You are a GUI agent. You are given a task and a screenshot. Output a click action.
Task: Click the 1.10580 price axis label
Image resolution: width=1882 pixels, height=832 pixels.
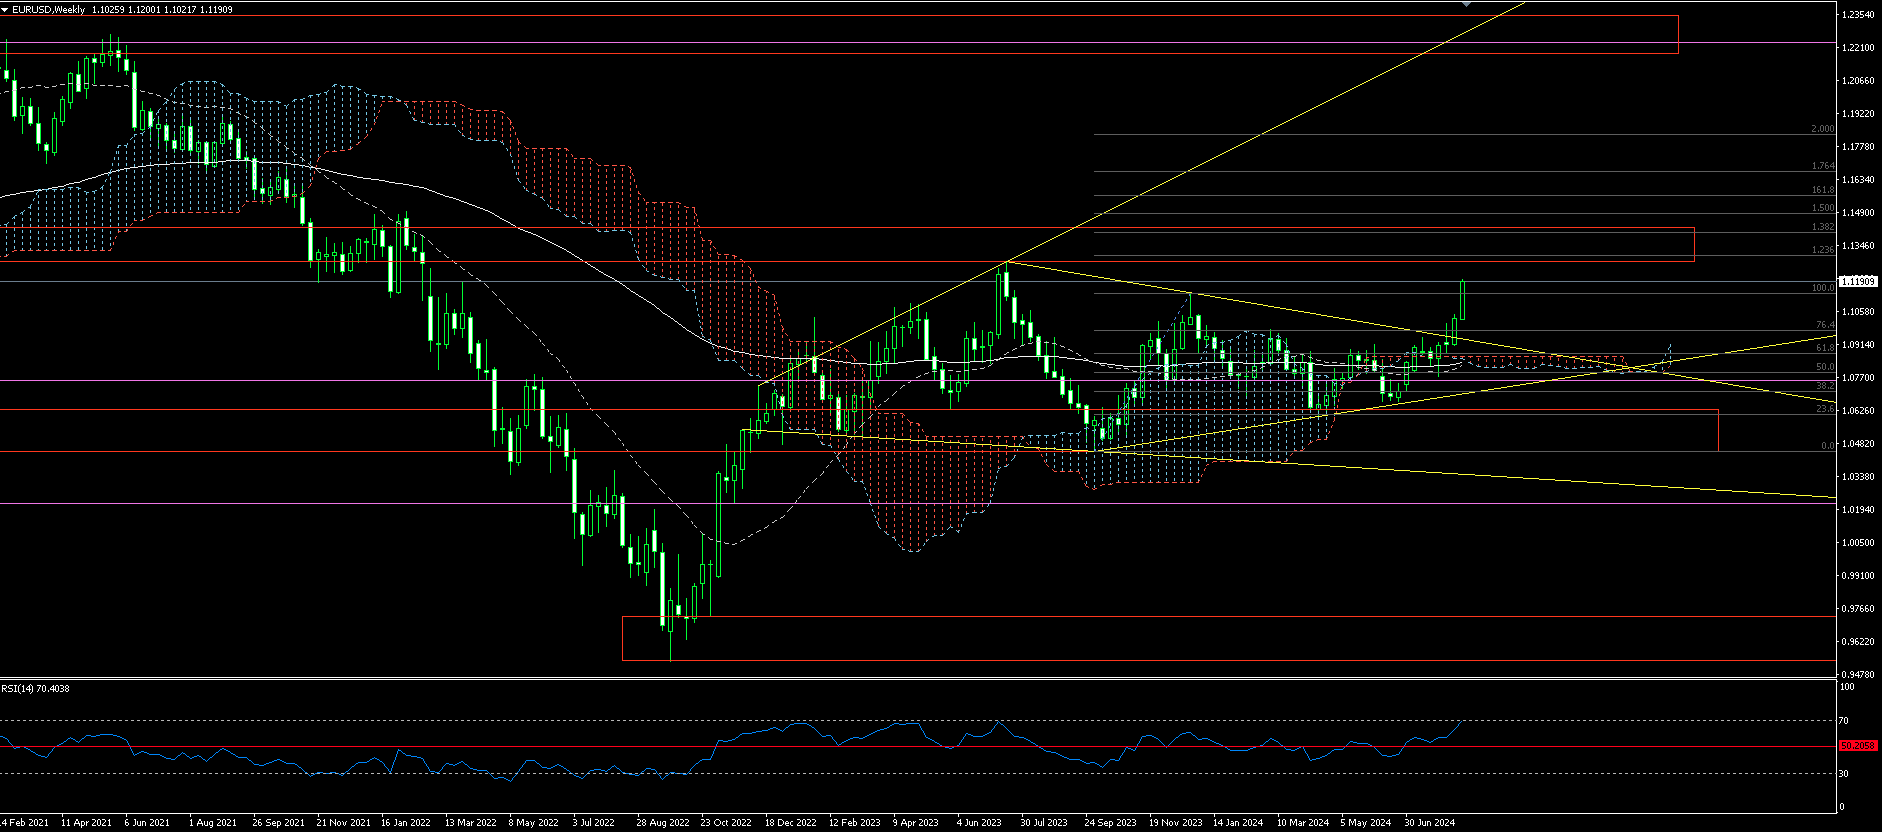tap(1857, 312)
